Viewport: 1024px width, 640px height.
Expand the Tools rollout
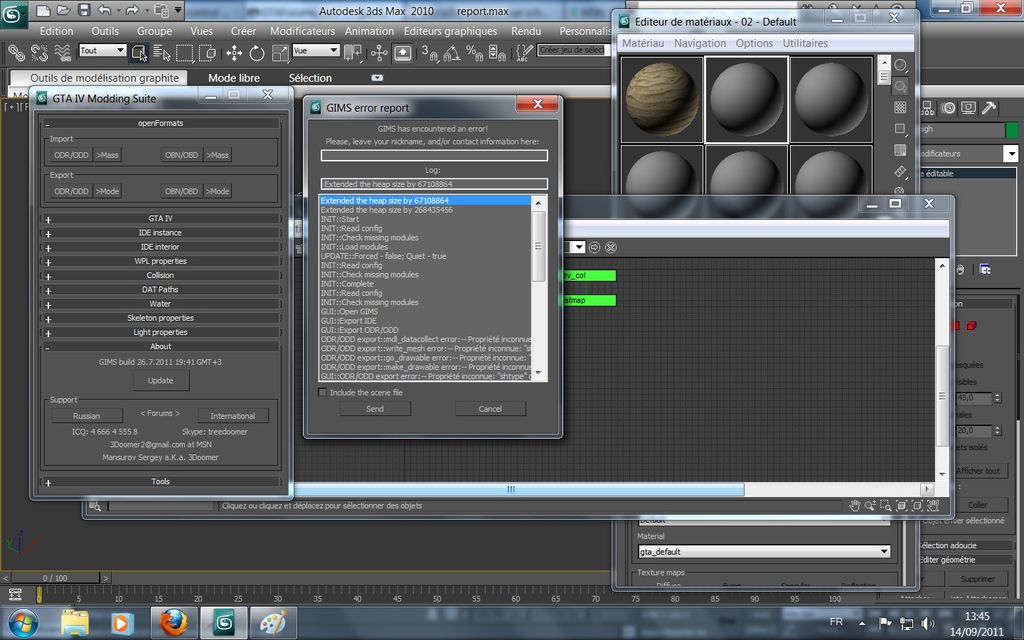tap(160, 481)
